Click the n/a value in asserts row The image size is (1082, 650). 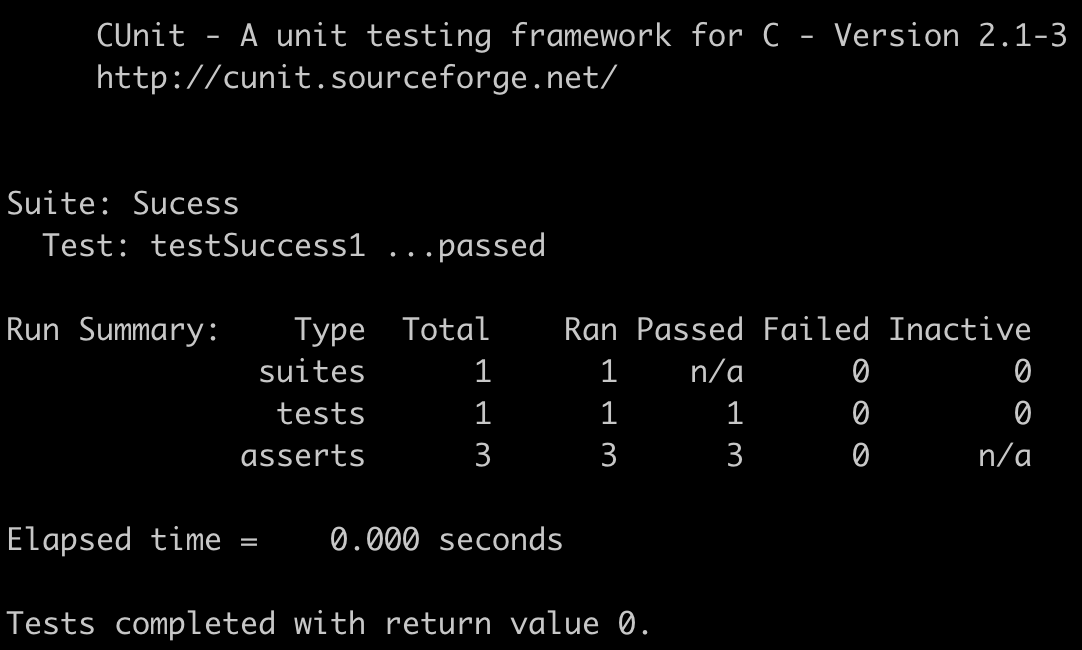pos(1005,456)
